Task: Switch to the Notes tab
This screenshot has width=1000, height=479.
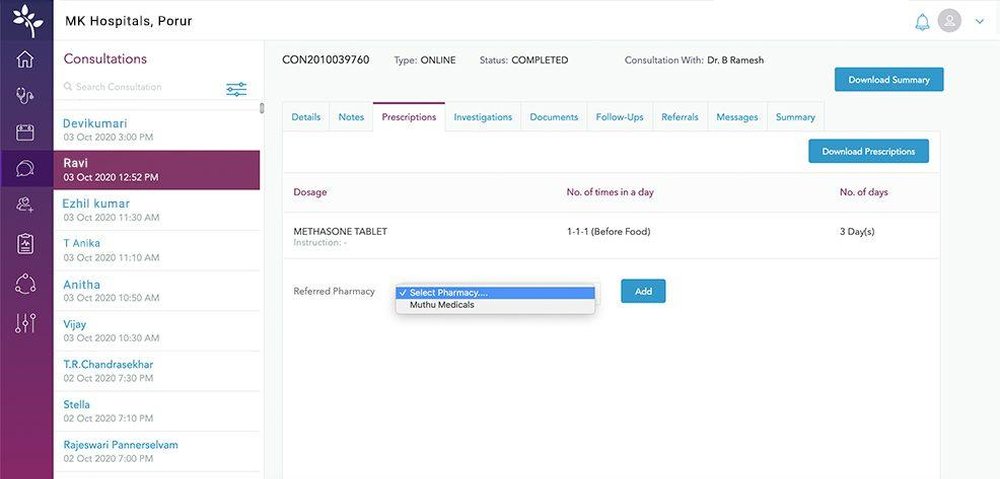Action: (351, 117)
